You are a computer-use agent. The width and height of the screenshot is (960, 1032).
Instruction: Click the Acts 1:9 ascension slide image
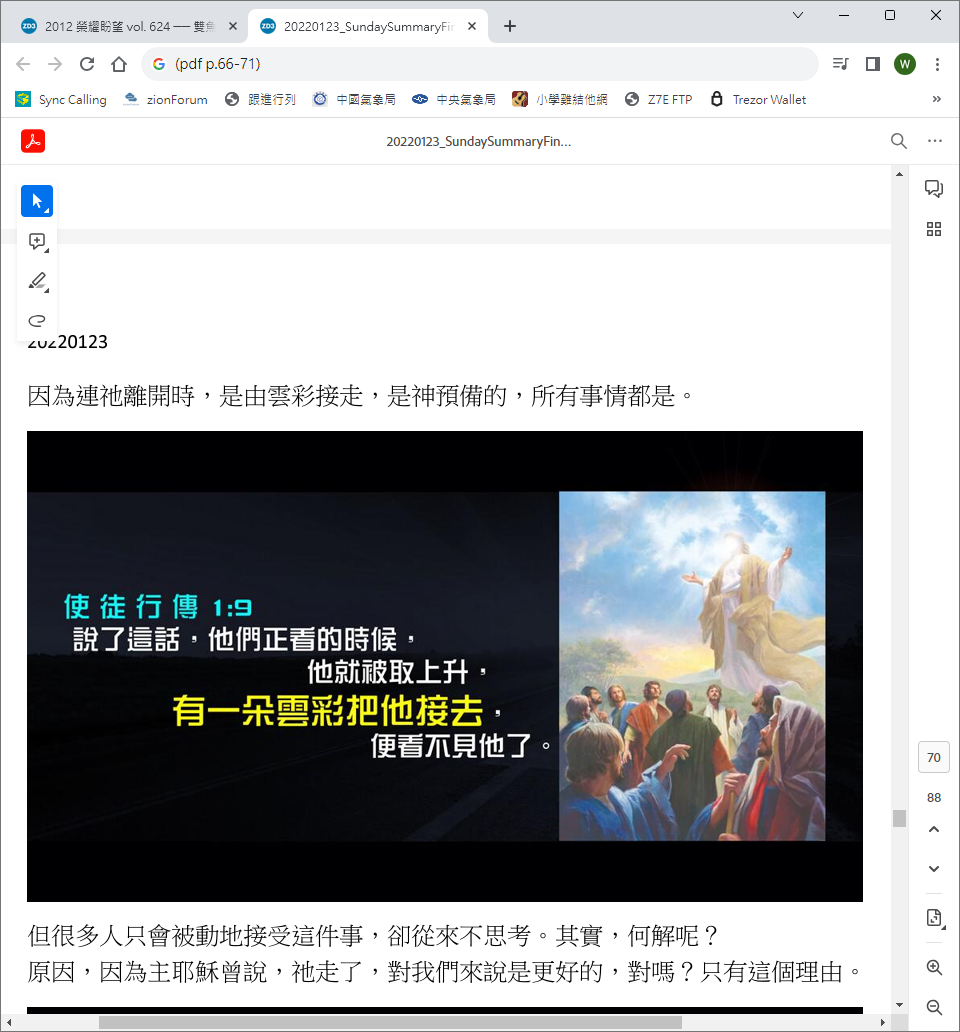tap(445, 666)
